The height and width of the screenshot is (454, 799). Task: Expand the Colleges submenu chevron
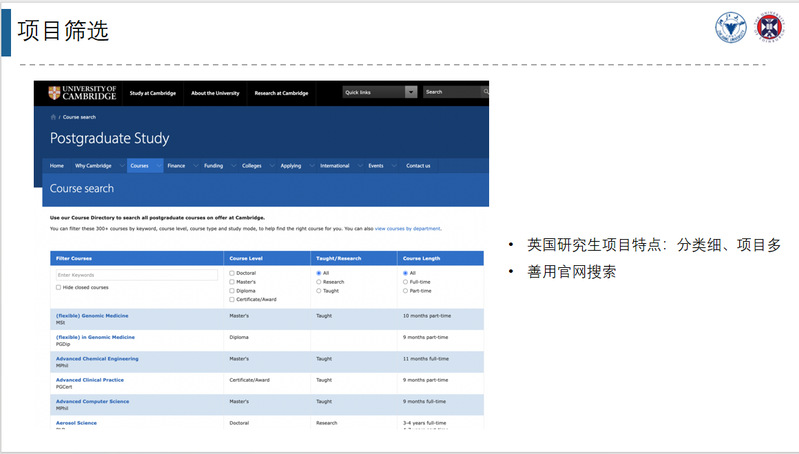click(272, 166)
